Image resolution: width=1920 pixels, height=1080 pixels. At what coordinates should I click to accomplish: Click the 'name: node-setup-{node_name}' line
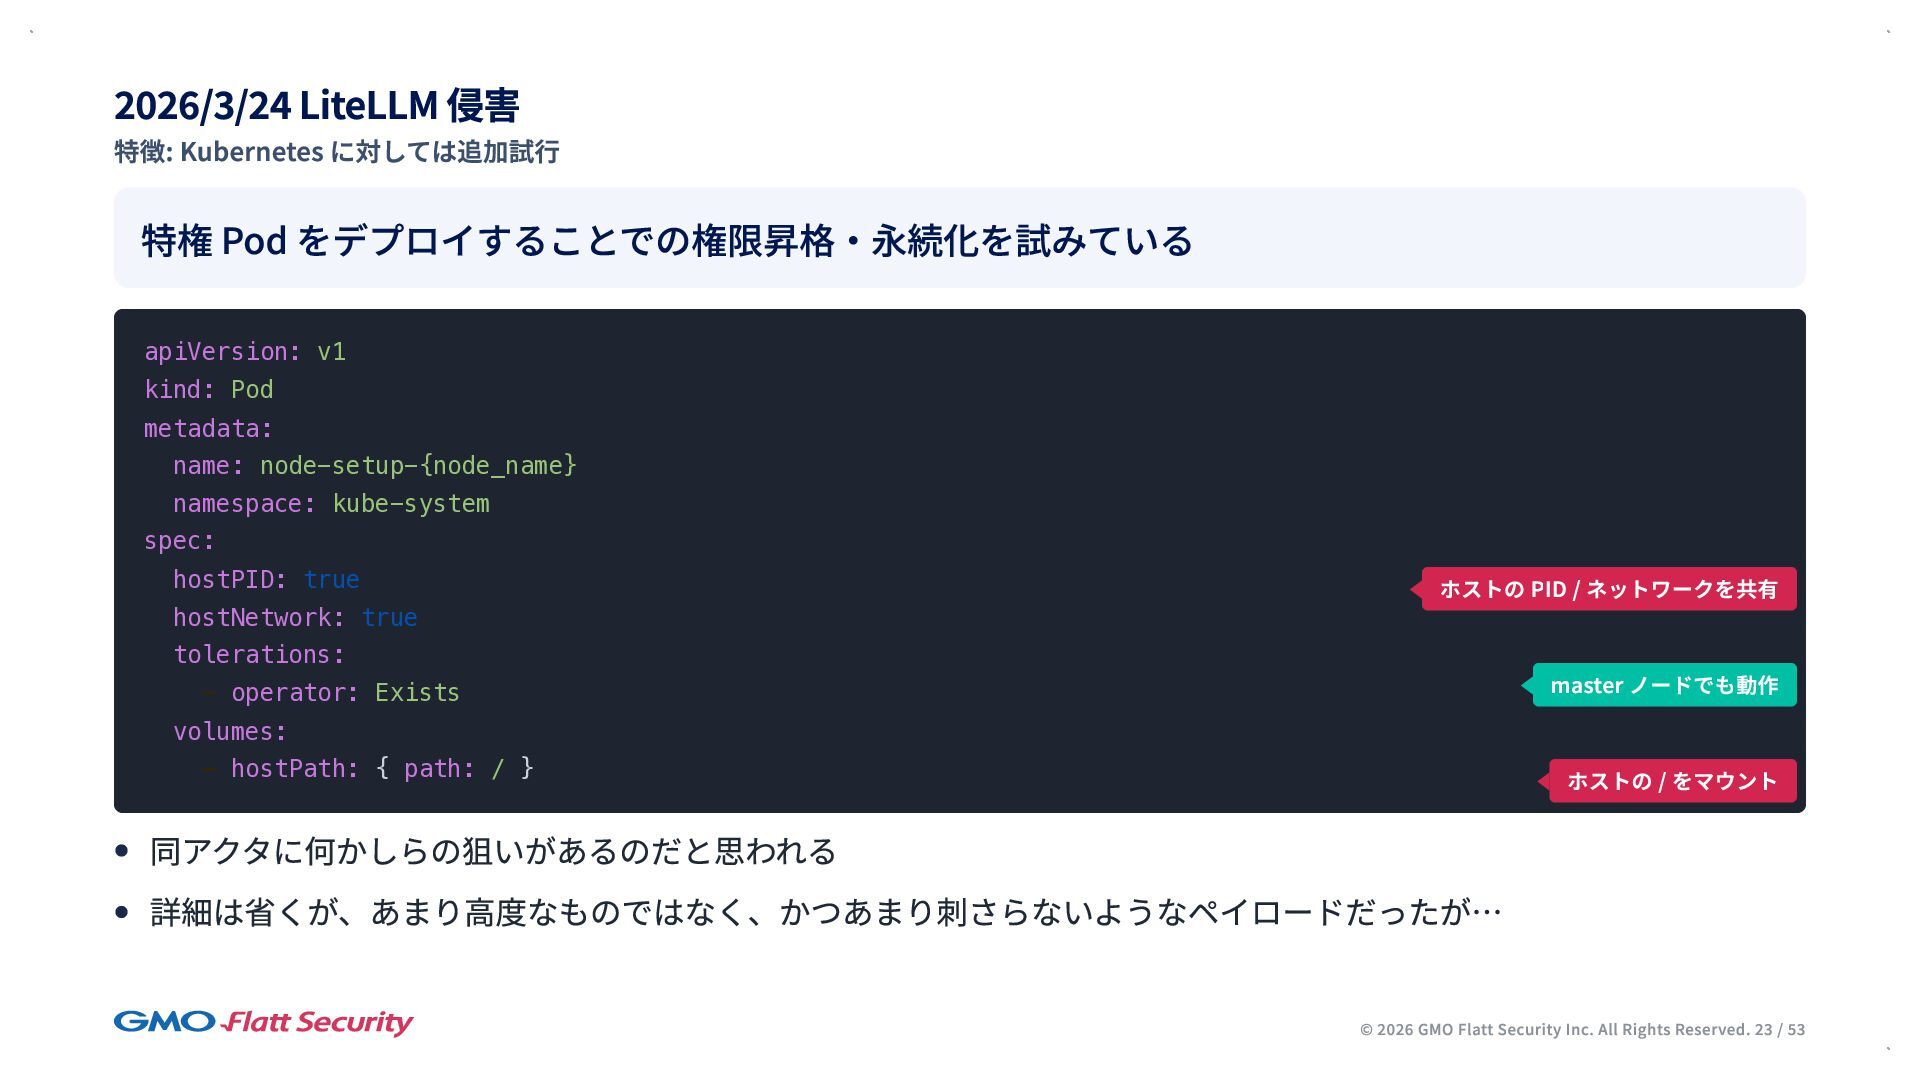click(374, 466)
